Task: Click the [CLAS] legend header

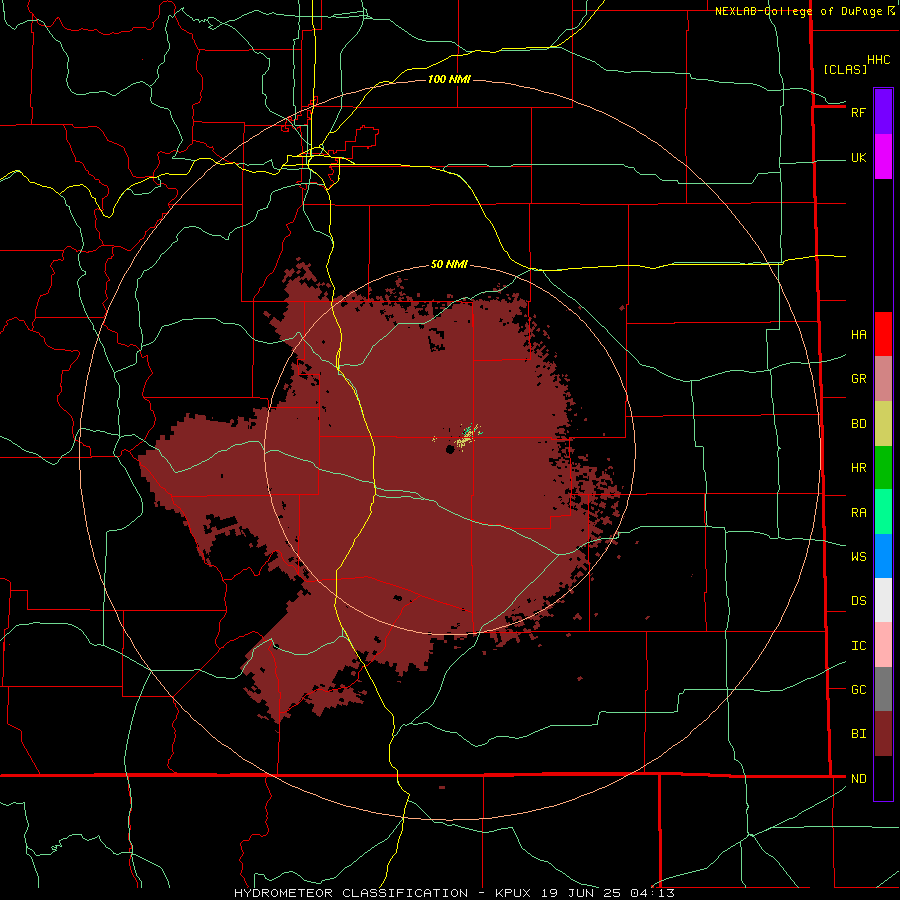Action: 845,69
